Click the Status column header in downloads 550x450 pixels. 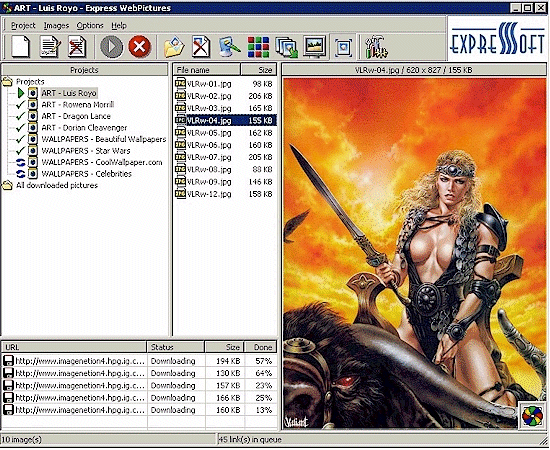pos(176,347)
